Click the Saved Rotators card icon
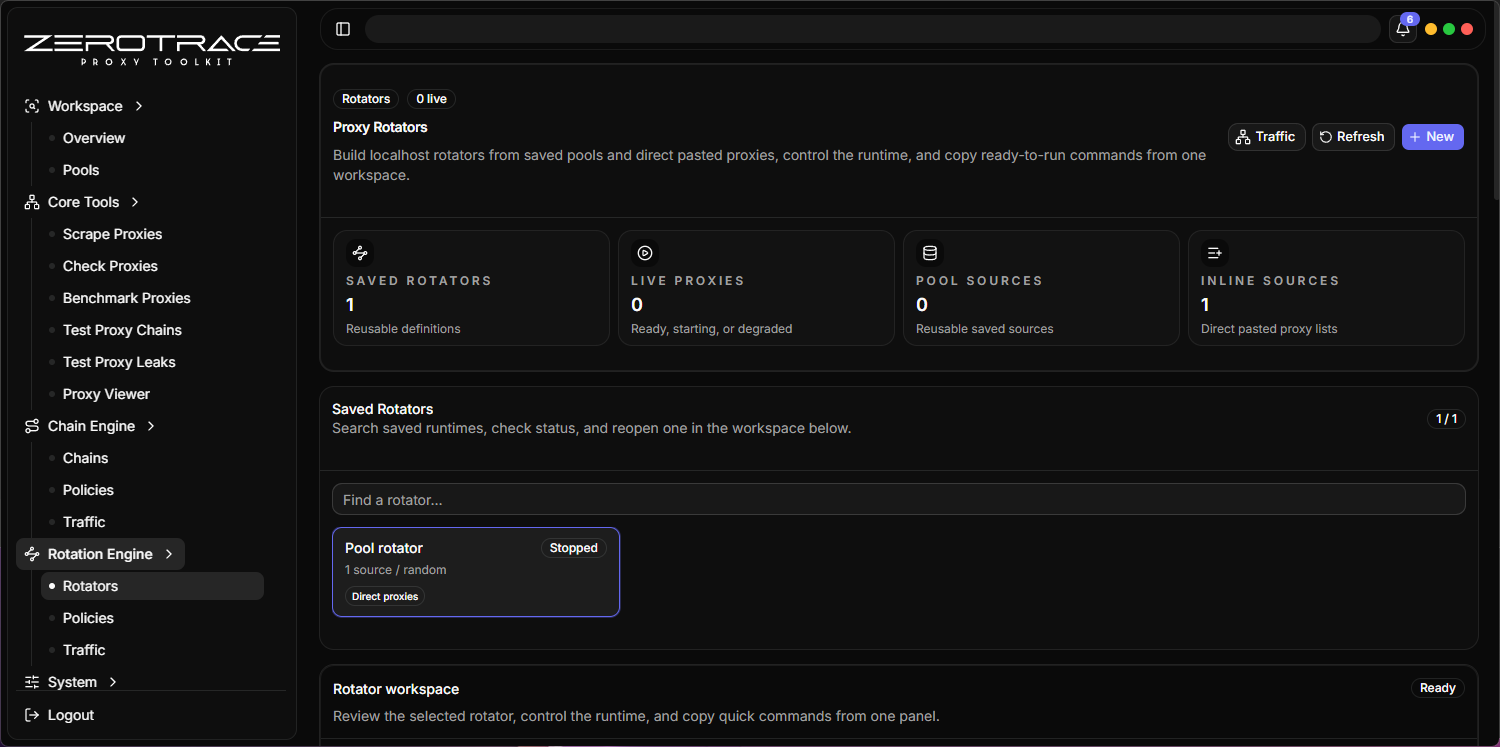The width and height of the screenshot is (1500, 747). [360, 253]
